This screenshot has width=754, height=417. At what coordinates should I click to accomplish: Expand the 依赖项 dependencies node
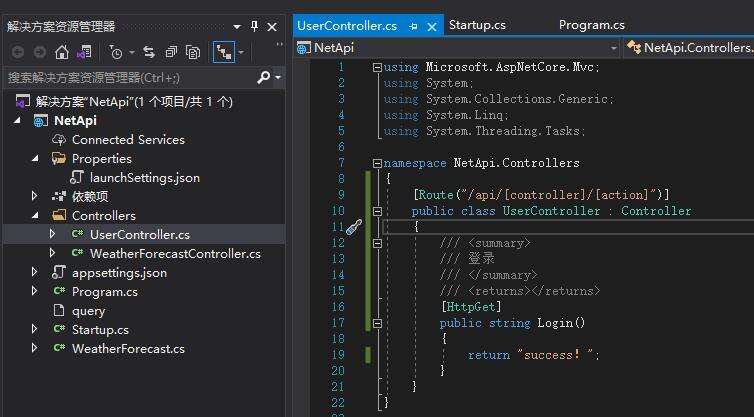[x=34, y=196]
